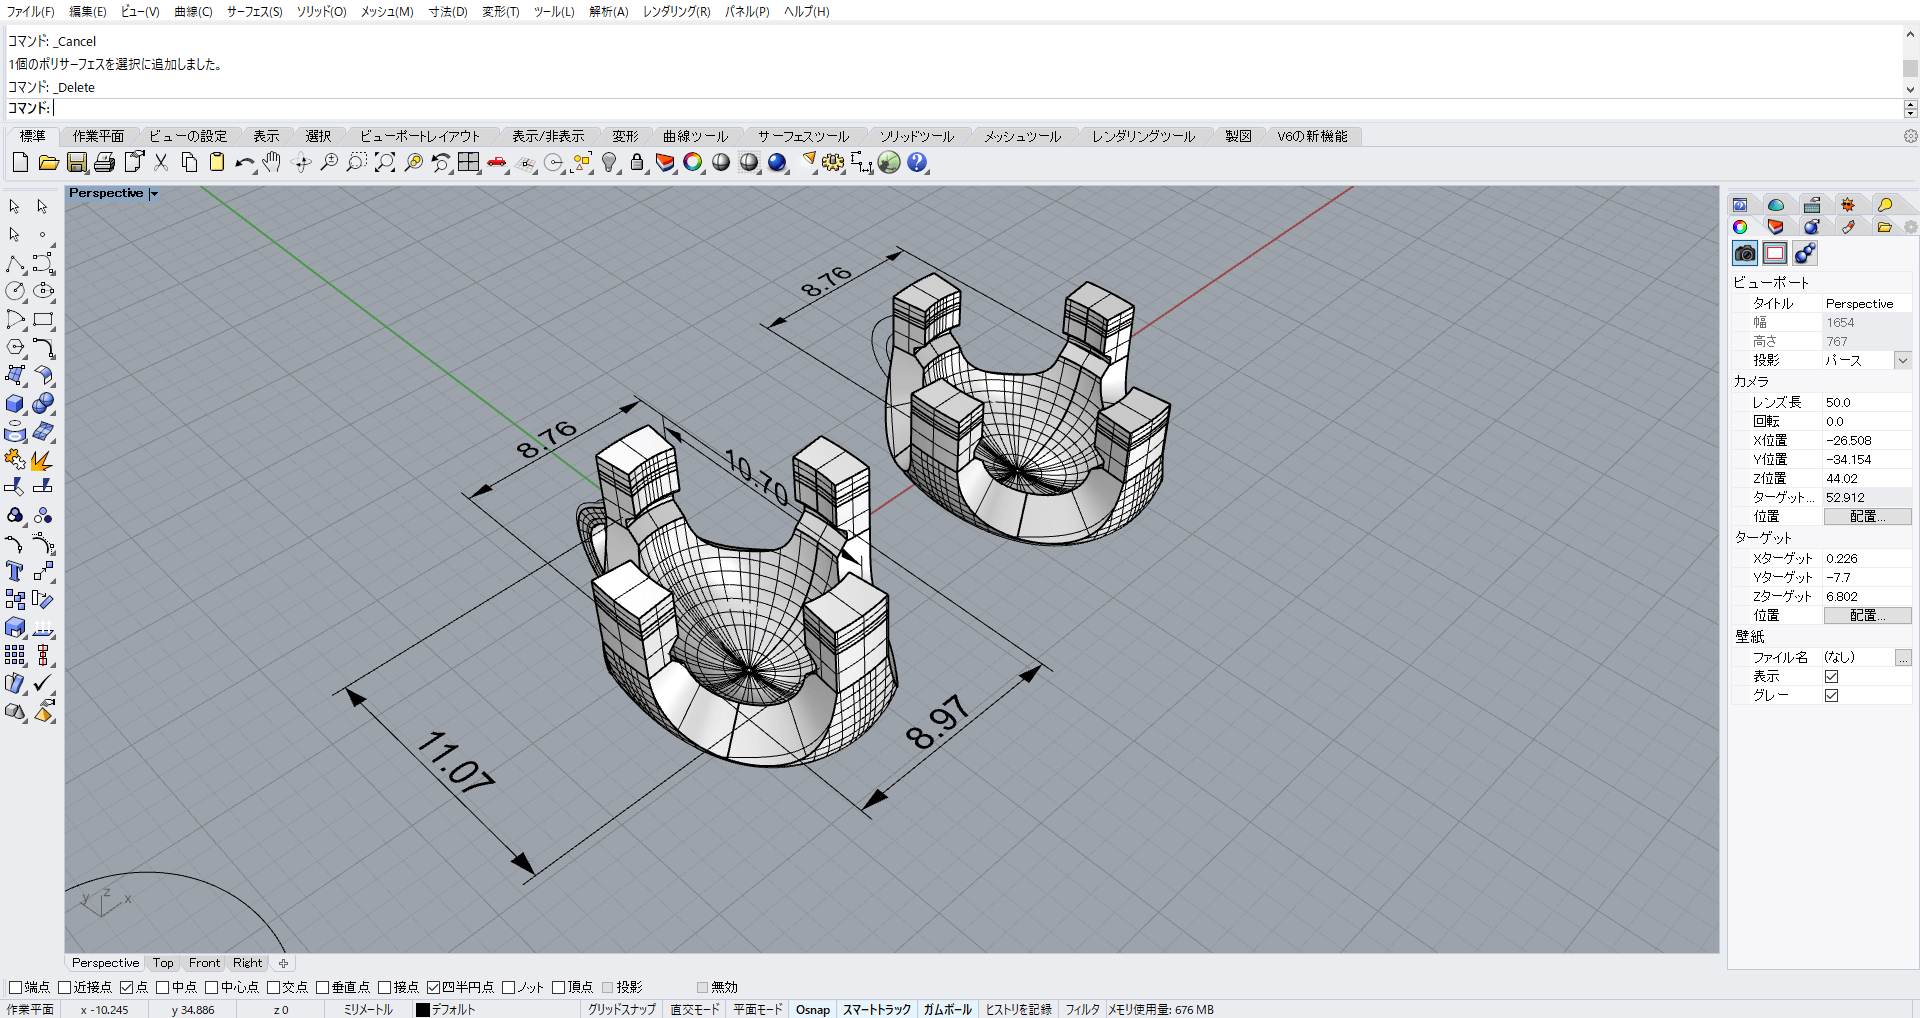This screenshot has width=1920, height=1018.
Task: Click the gear Options icon in toolbar
Action: (833, 162)
